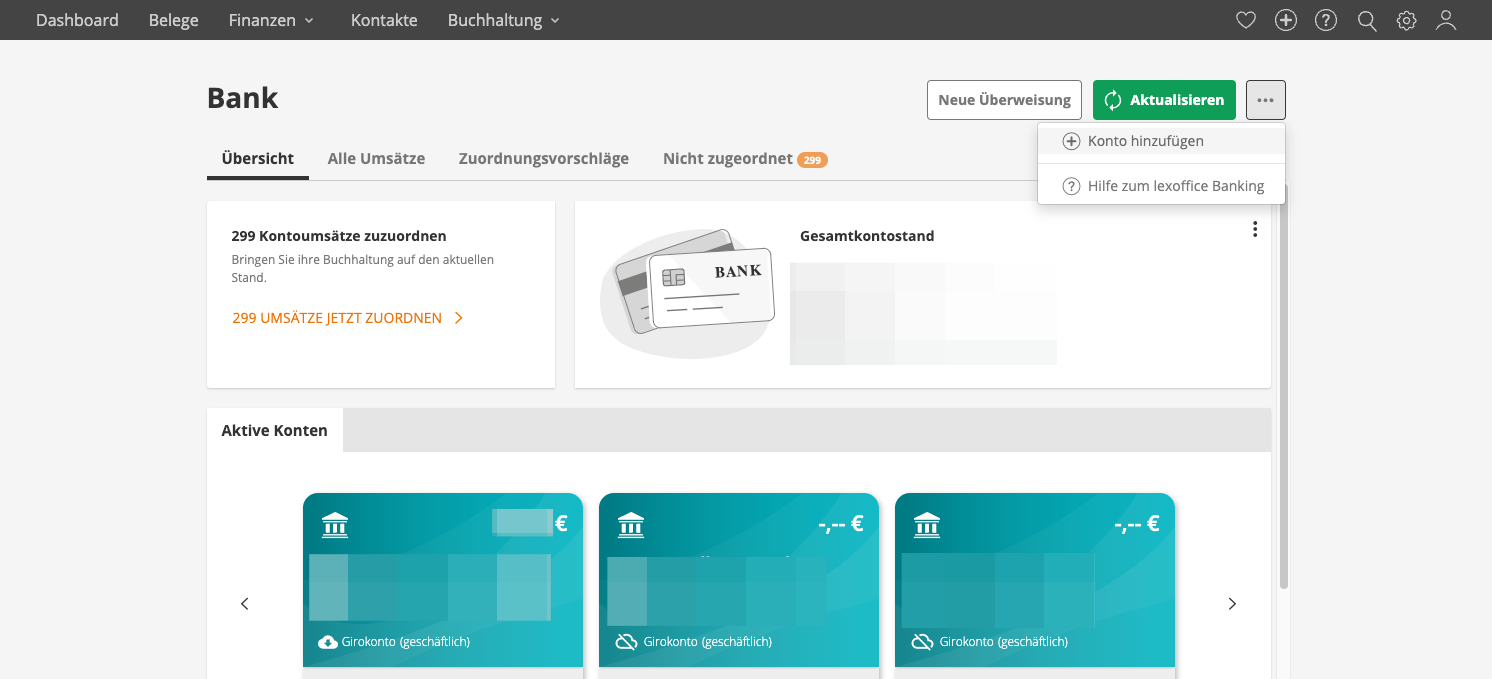The image size is (1492, 679).
Task: Switch to Nicht zugeordnet tab
Action: coord(745,158)
